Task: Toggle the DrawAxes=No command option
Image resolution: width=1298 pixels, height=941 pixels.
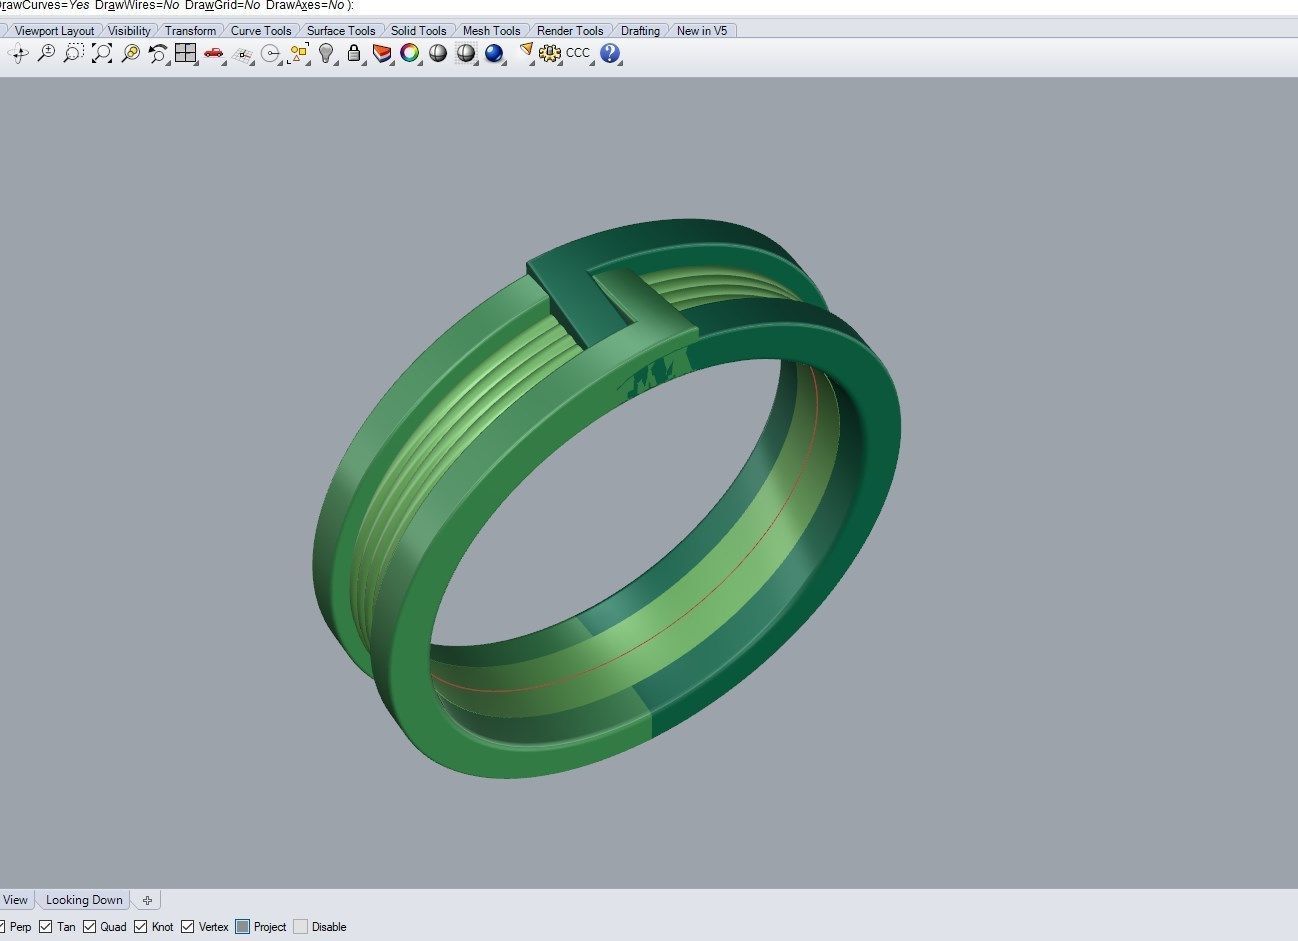Action: (x=305, y=5)
